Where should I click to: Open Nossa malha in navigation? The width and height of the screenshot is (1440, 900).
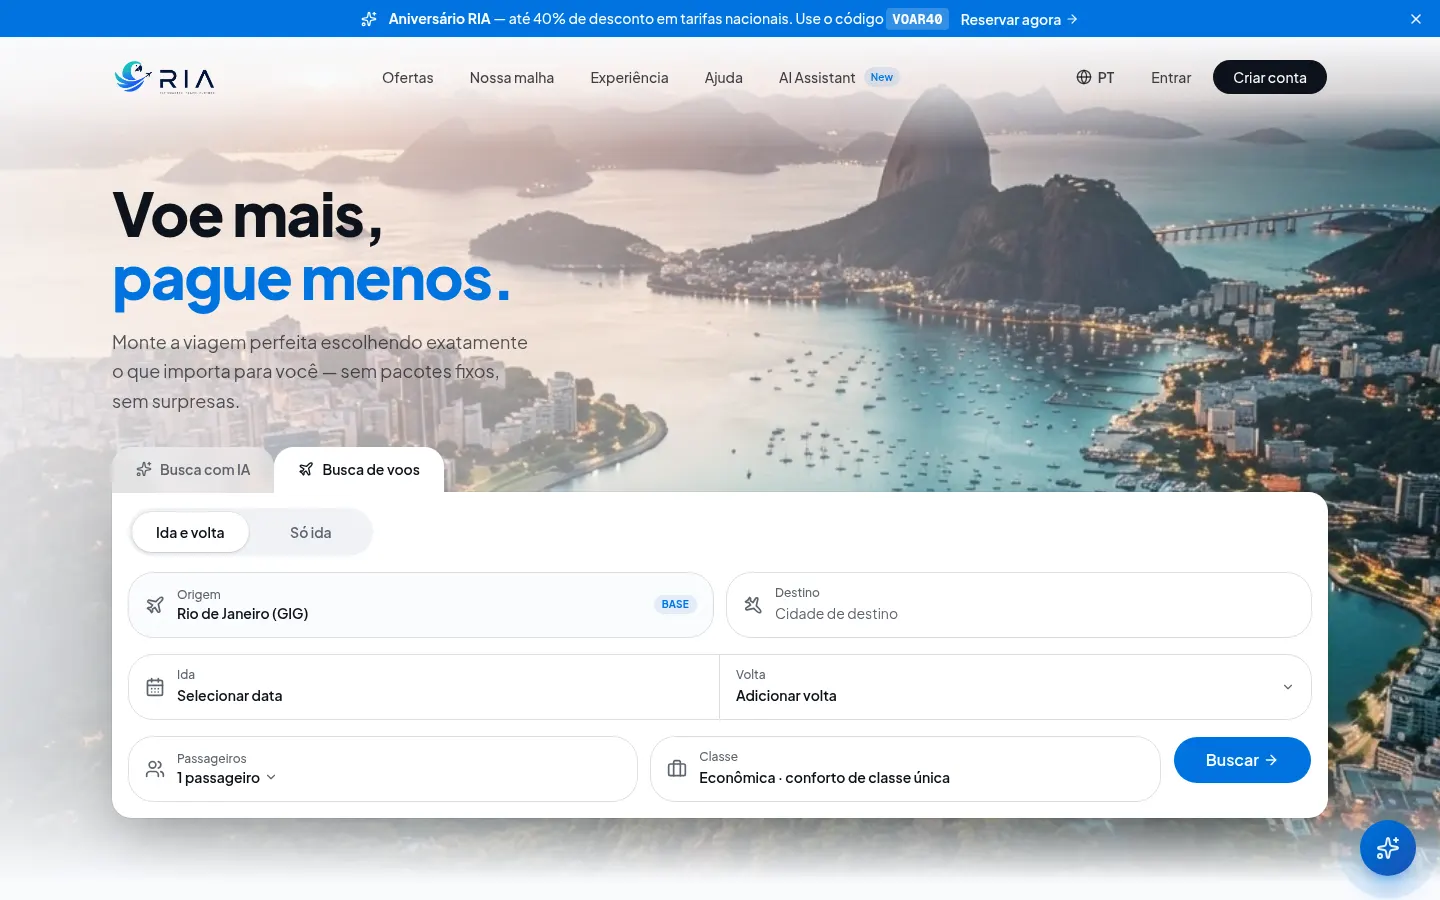pos(512,77)
